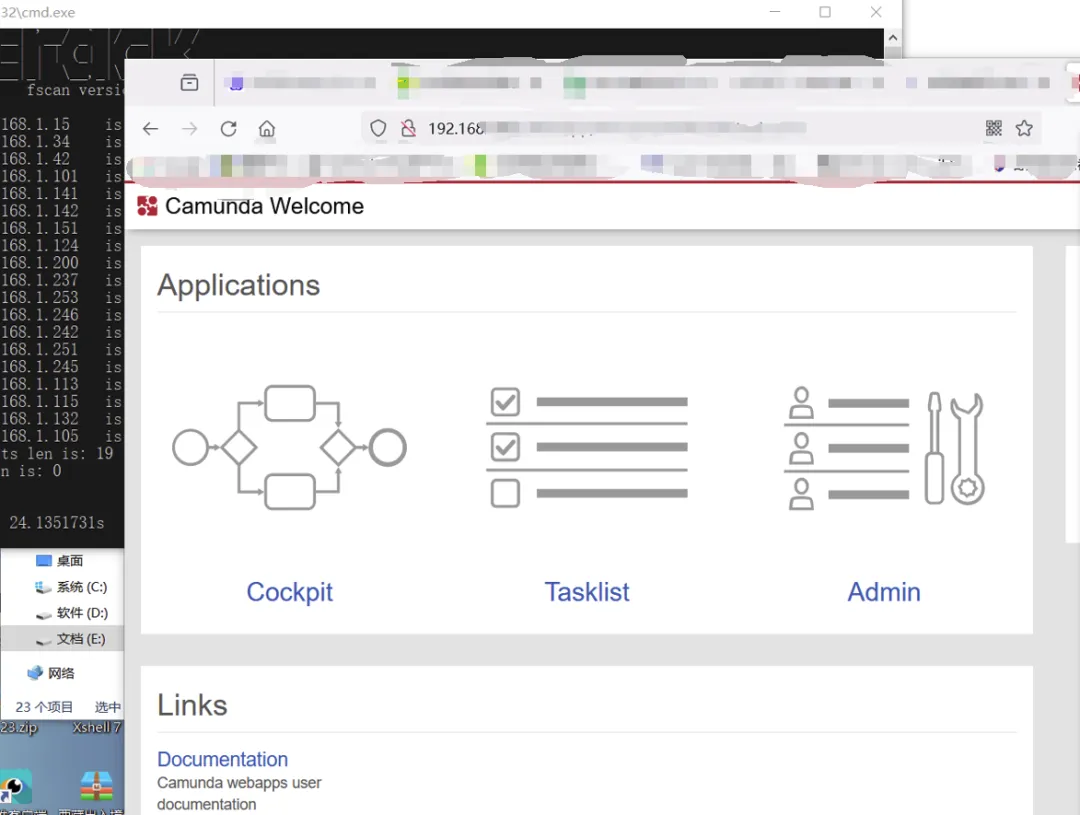The height and width of the screenshot is (815, 1080).
Task: Select the first browser tab
Action: (300, 83)
